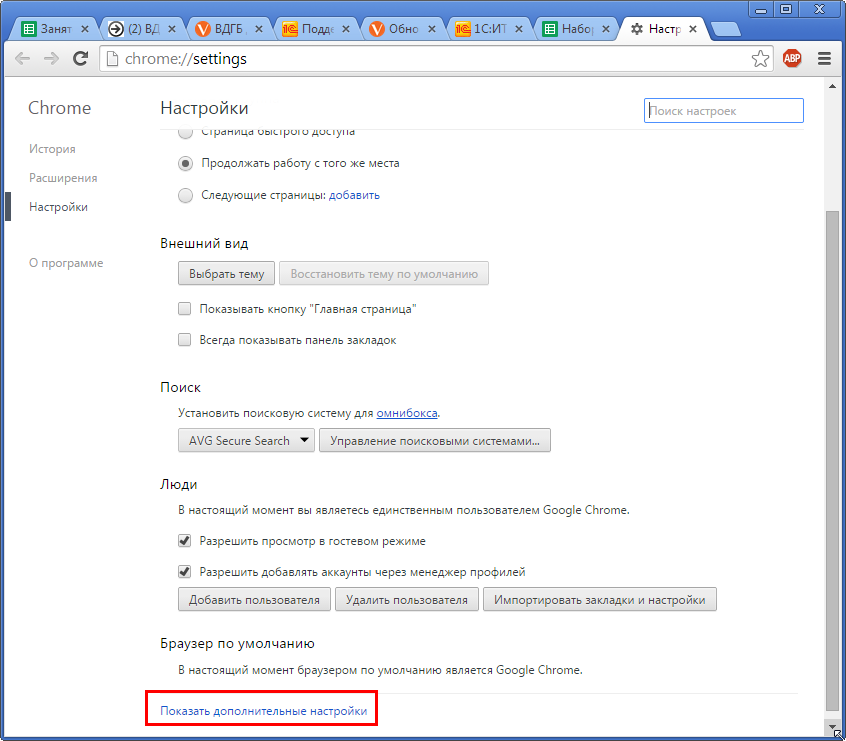This screenshot has width=846, height=741.
Task: Uncheck 'Разрешить просмотр в гостевом режиме'
Action: coord(185,541)
